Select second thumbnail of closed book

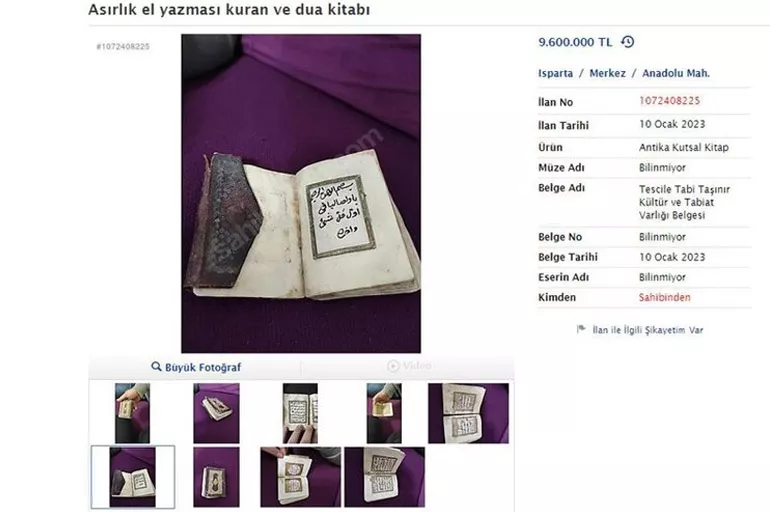point(217,413)
